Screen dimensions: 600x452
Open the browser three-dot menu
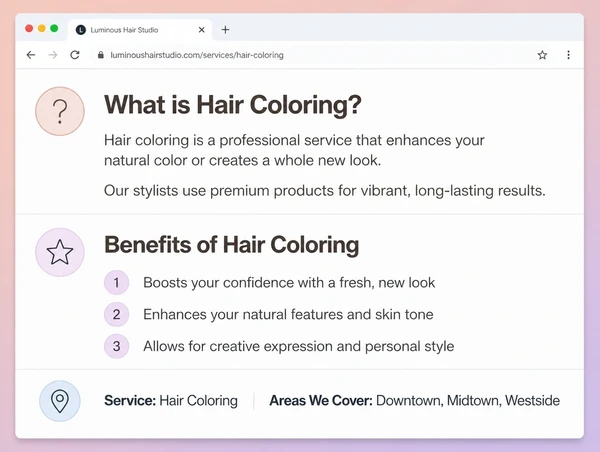tap(568, 55)
